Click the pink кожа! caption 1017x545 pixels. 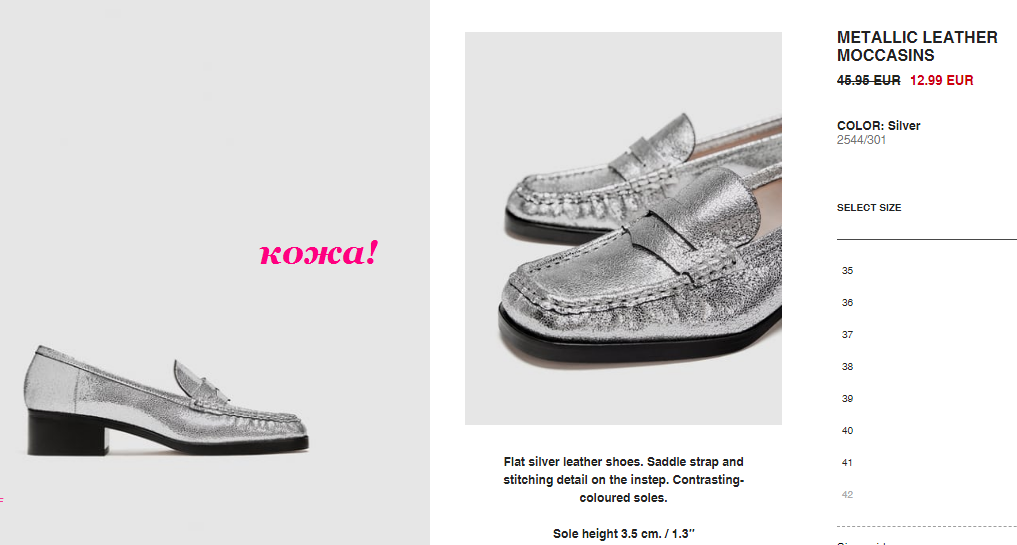coord(318,252)
